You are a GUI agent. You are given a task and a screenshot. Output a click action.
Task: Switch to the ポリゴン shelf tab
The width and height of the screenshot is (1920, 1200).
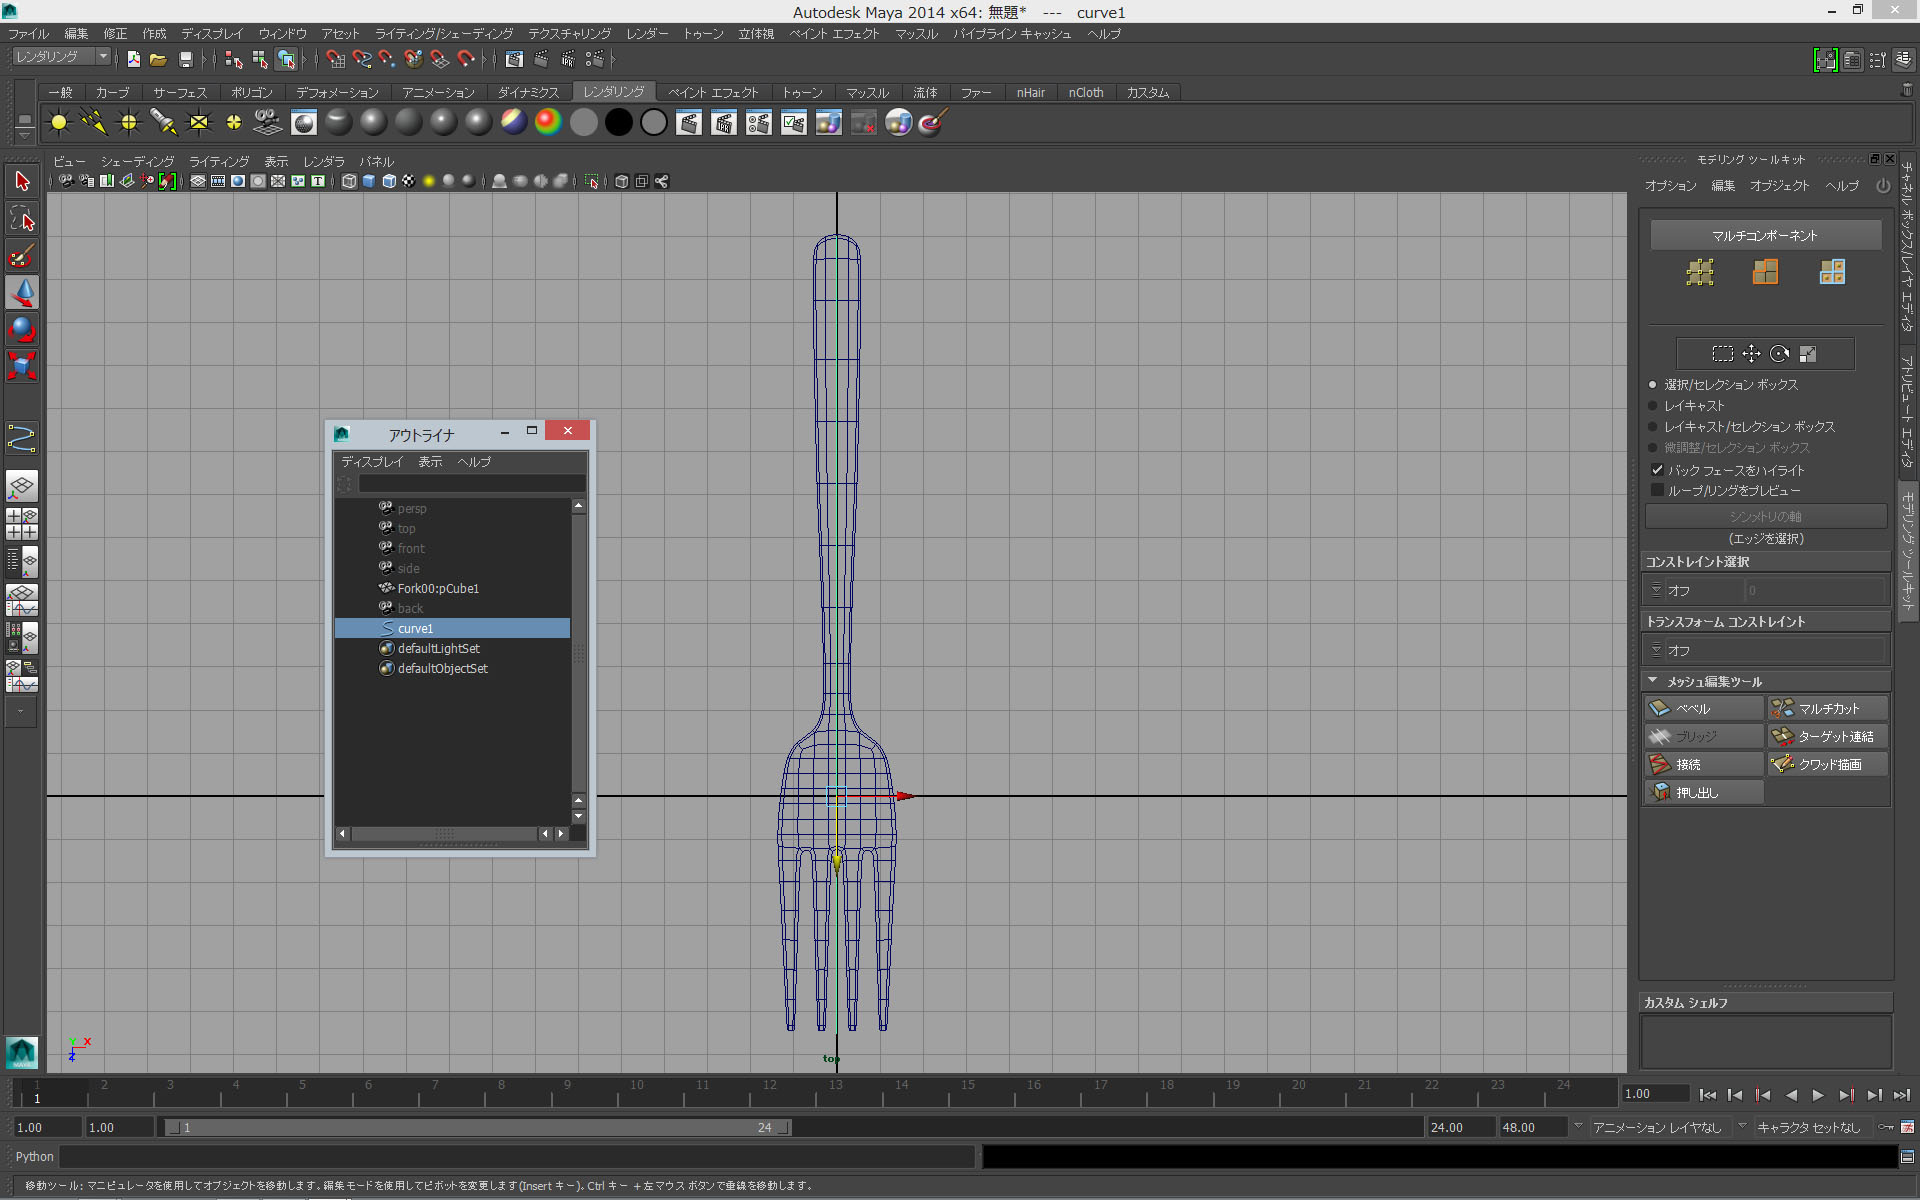pos(251,92)
